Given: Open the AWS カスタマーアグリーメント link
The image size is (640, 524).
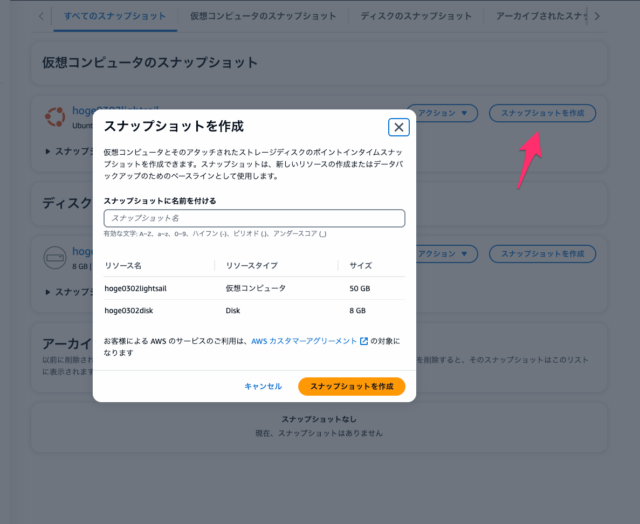Looking at the screenshot, I should 304,341.
